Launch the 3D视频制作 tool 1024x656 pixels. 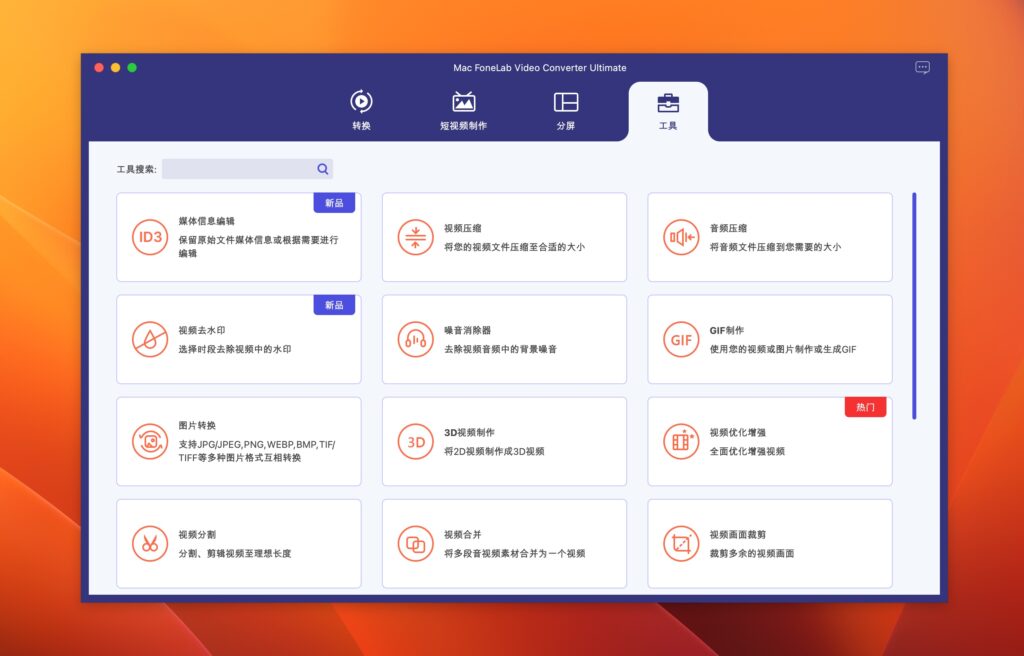[504, 441]
